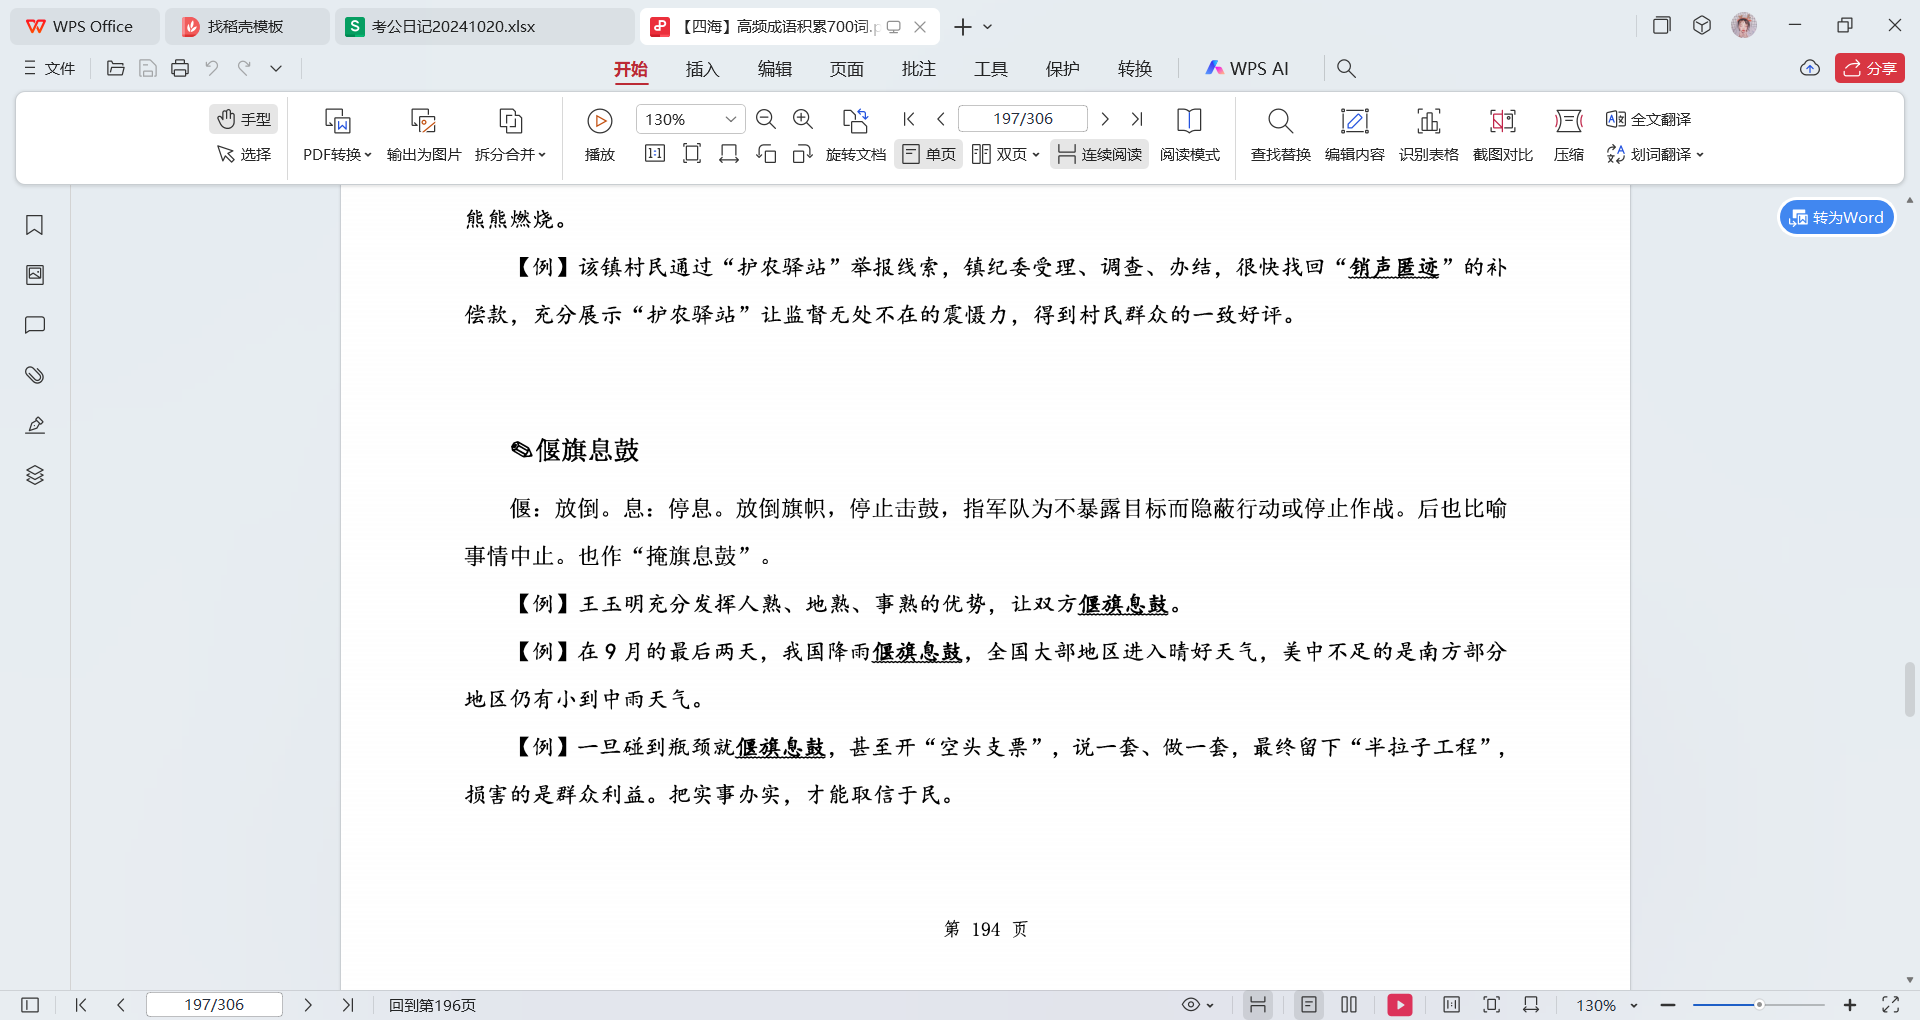
Task: Click the 截图对比 tool icon
Action: (x=1502, y=121)
